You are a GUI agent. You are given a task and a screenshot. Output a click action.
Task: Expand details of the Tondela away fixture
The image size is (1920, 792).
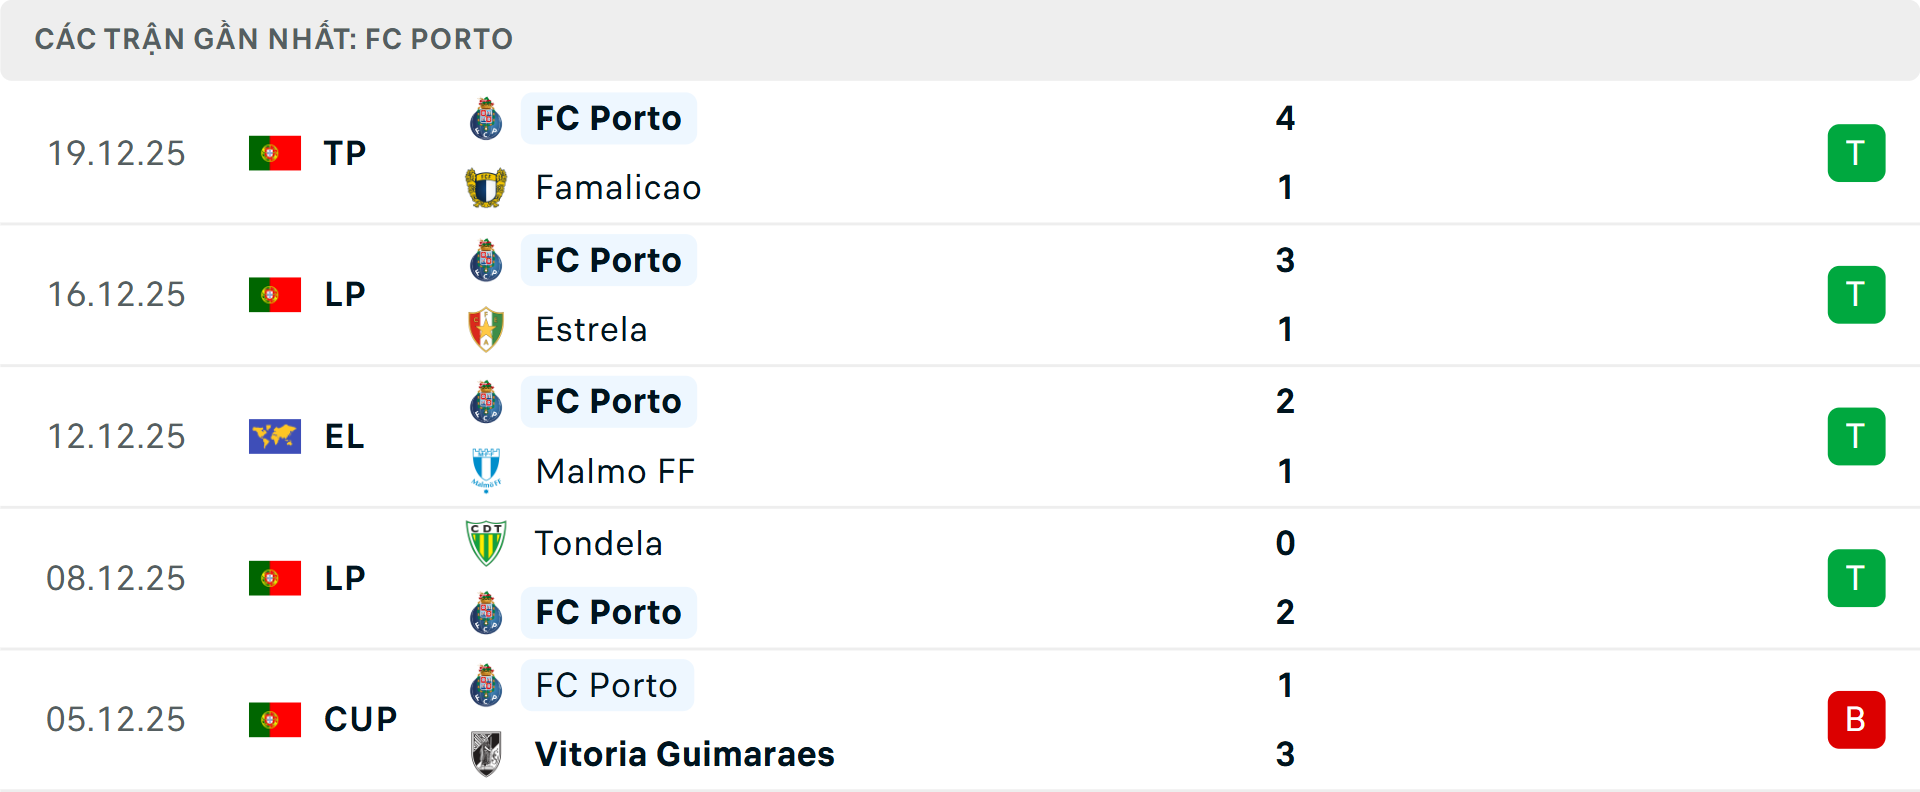coord(116,577)
